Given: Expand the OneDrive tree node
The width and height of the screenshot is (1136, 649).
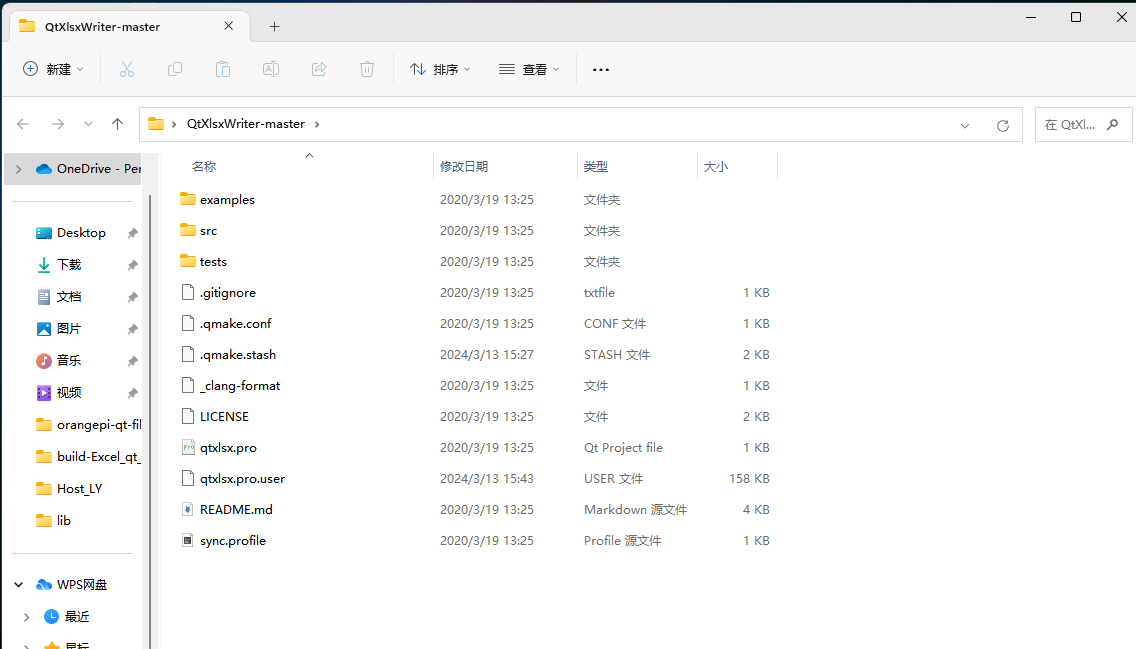Looking at the screenshot, I should [x=19, y=169].
